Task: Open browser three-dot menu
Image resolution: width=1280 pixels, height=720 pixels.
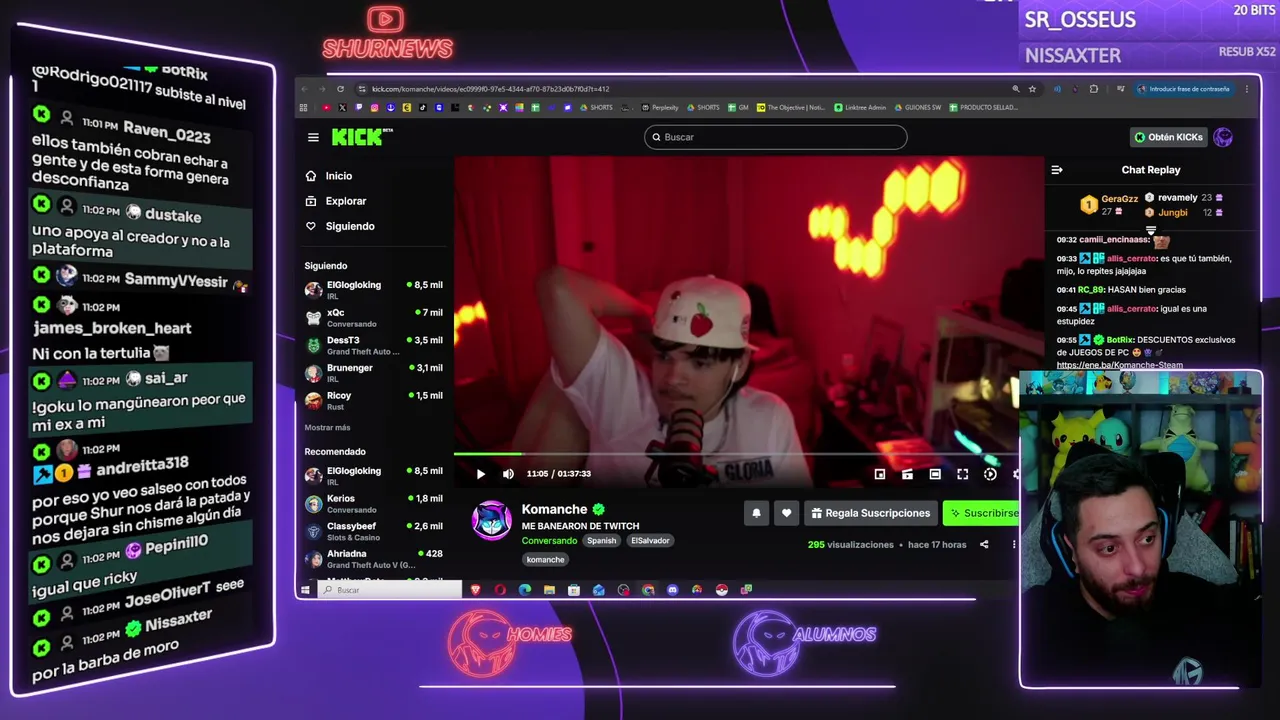Action: click(x=1247, y=89)
